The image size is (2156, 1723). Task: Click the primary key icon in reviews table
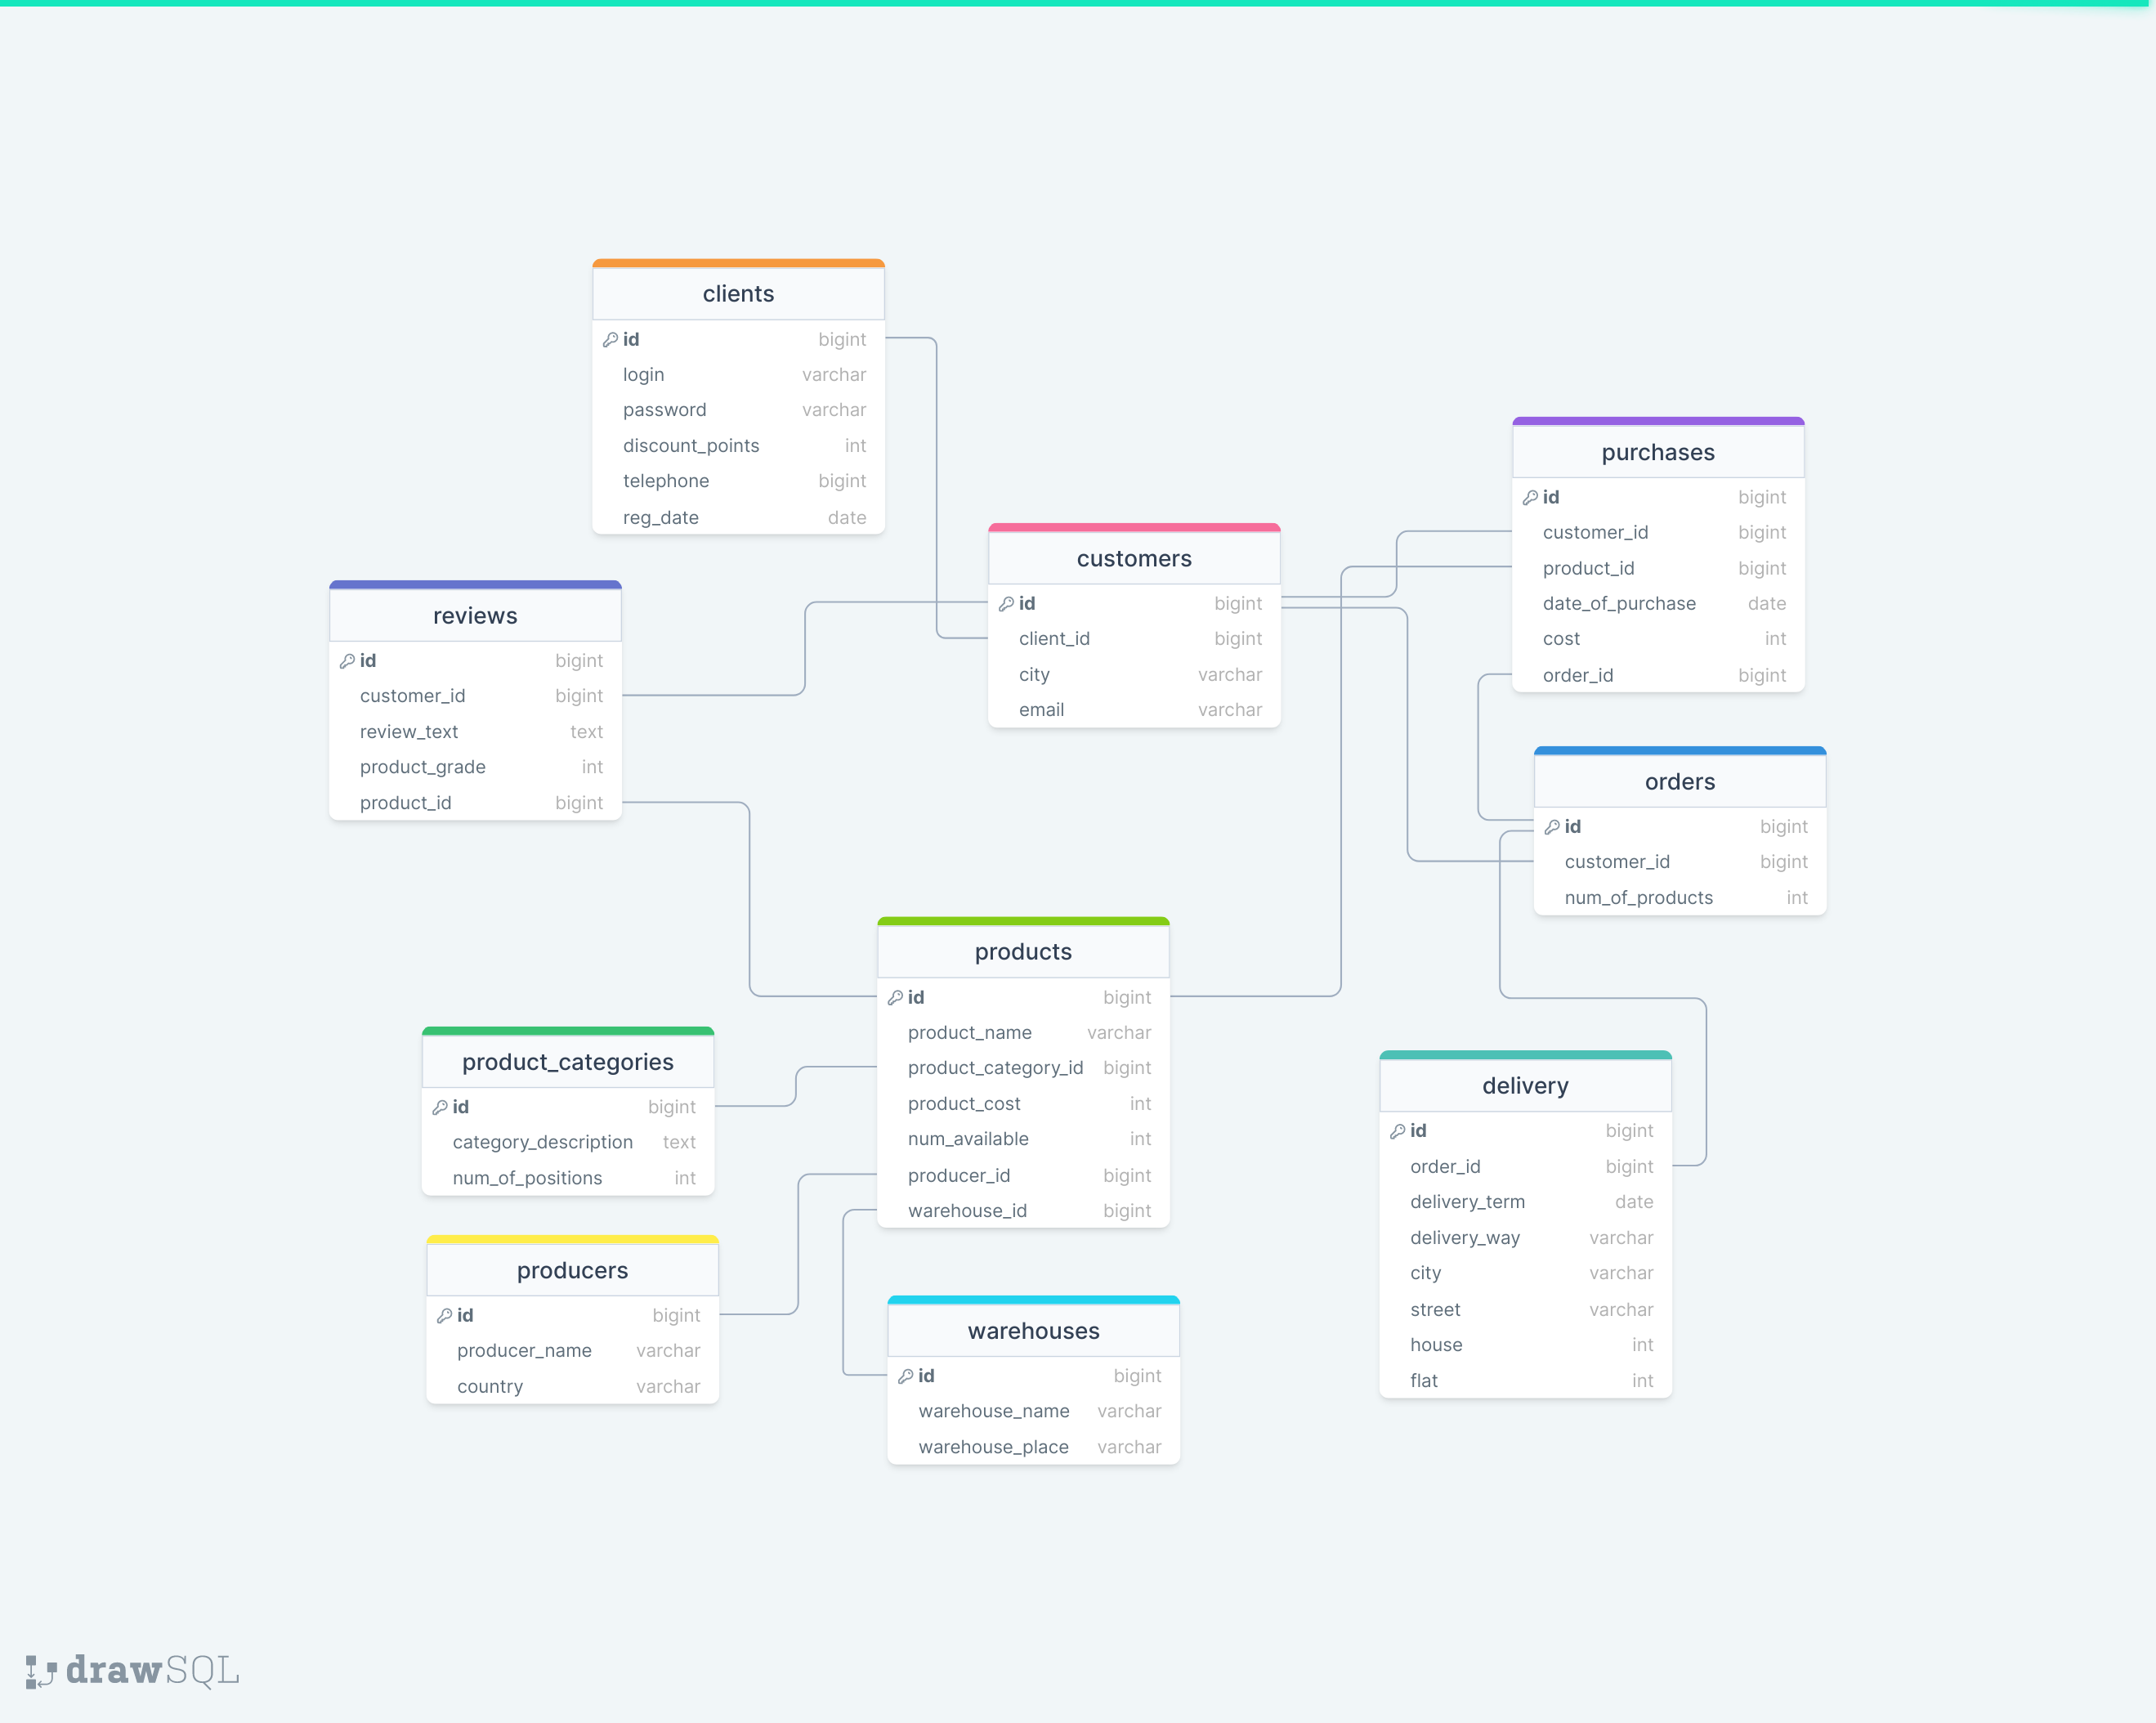coord(347,661)
